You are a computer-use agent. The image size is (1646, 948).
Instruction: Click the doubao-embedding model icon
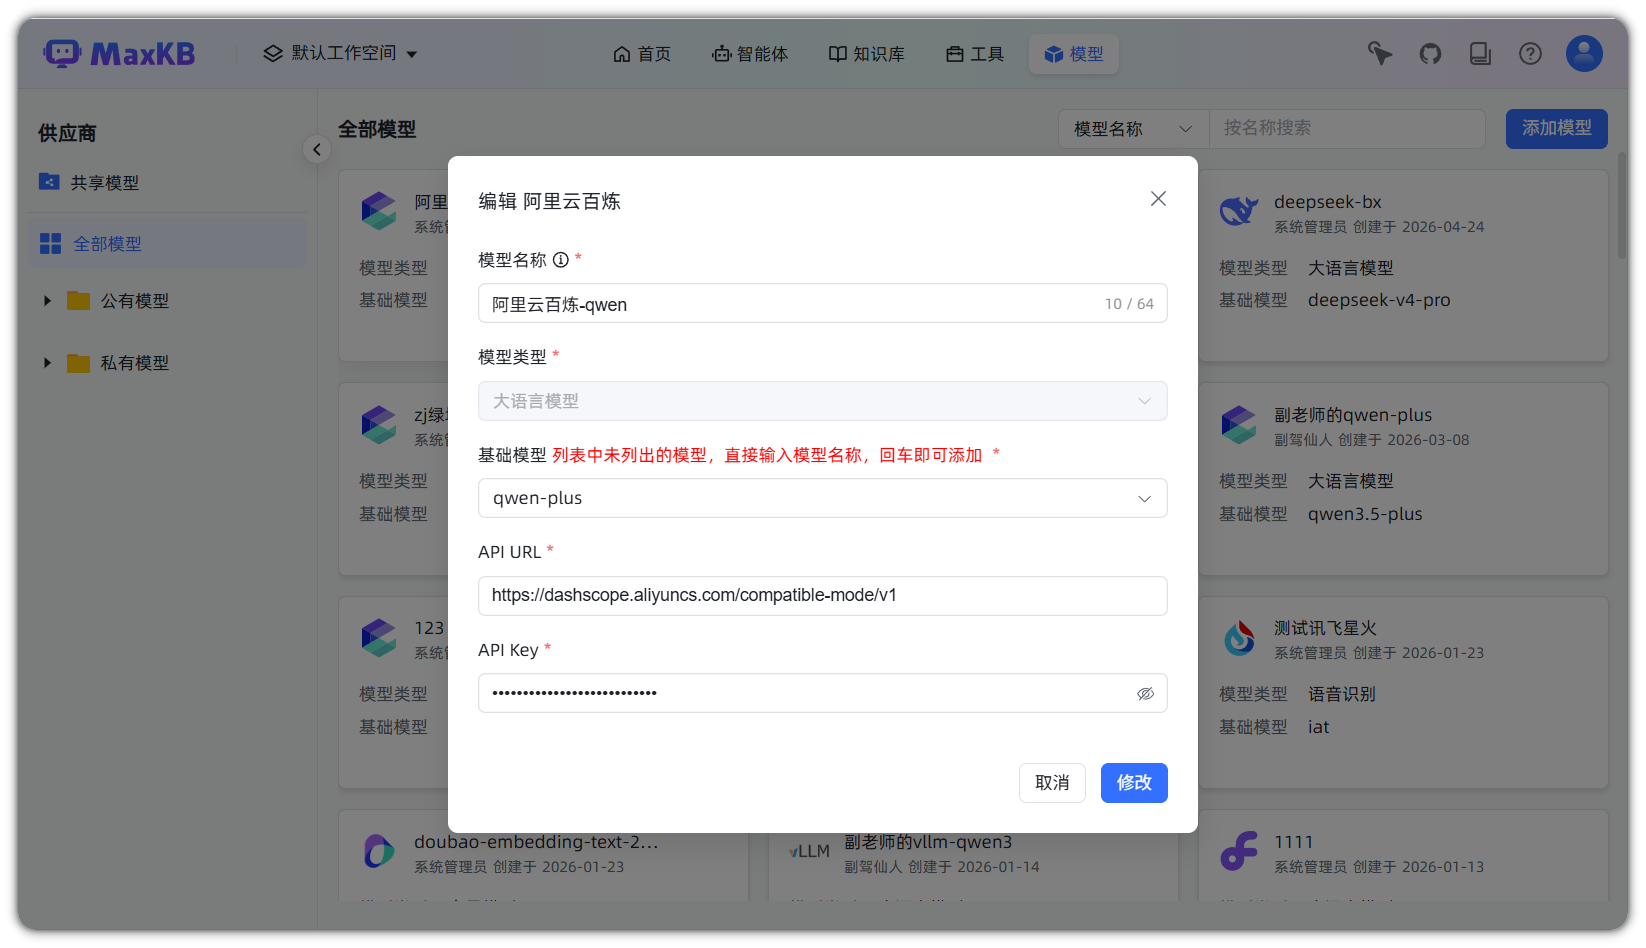379,851
